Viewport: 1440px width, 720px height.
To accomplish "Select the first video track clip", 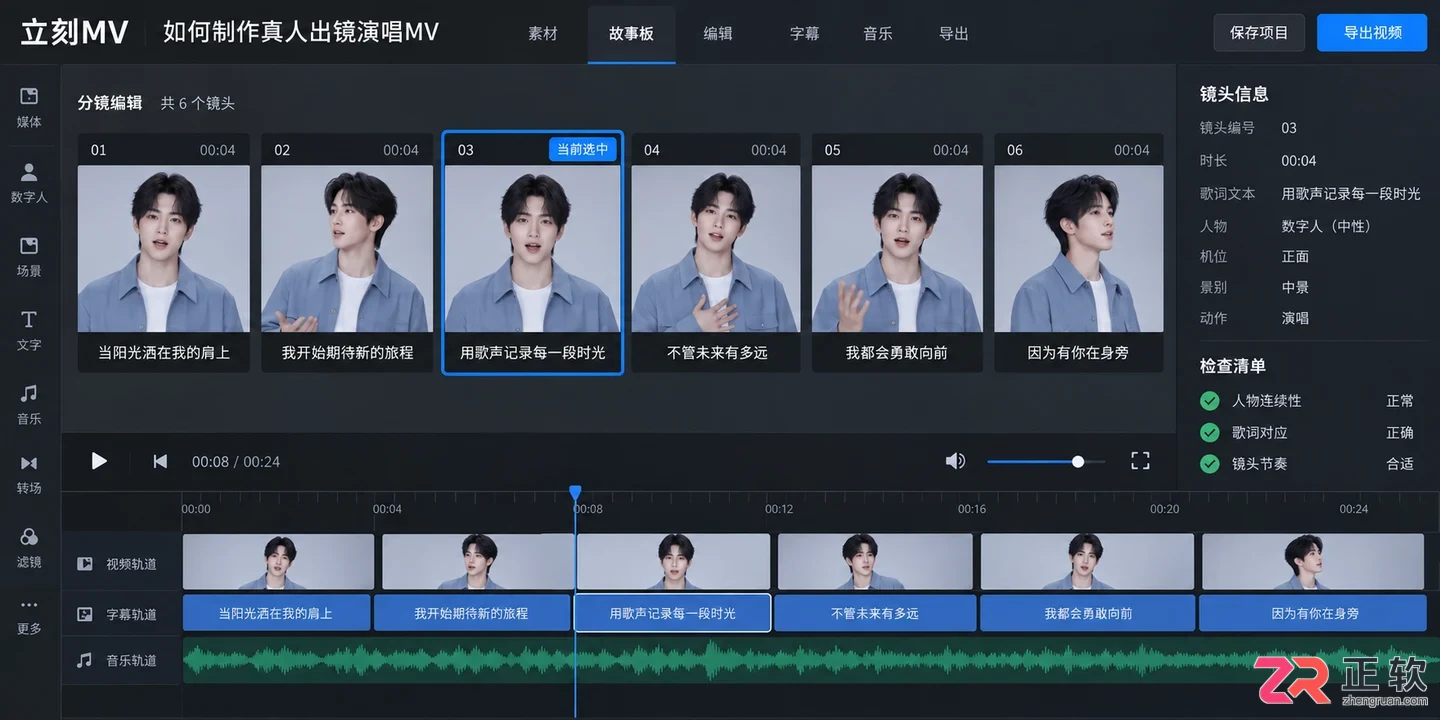I will click(278, 561).
